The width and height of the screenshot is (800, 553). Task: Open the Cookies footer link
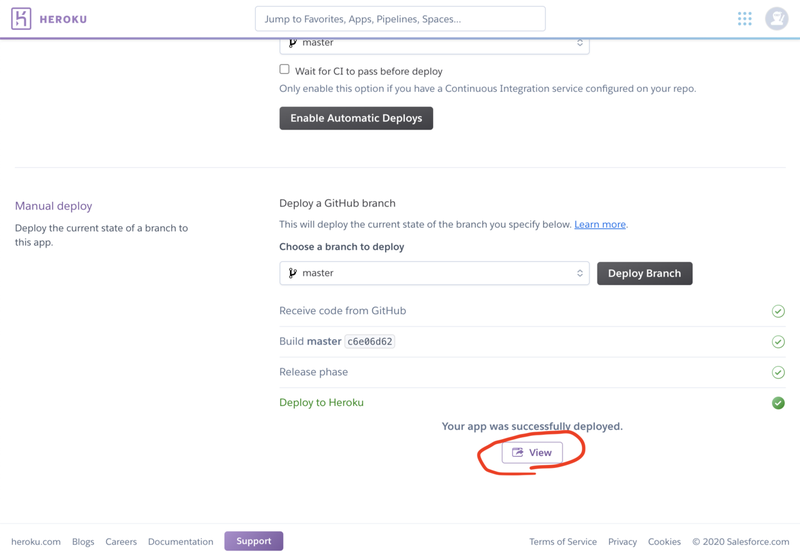(x=664, y=541)
